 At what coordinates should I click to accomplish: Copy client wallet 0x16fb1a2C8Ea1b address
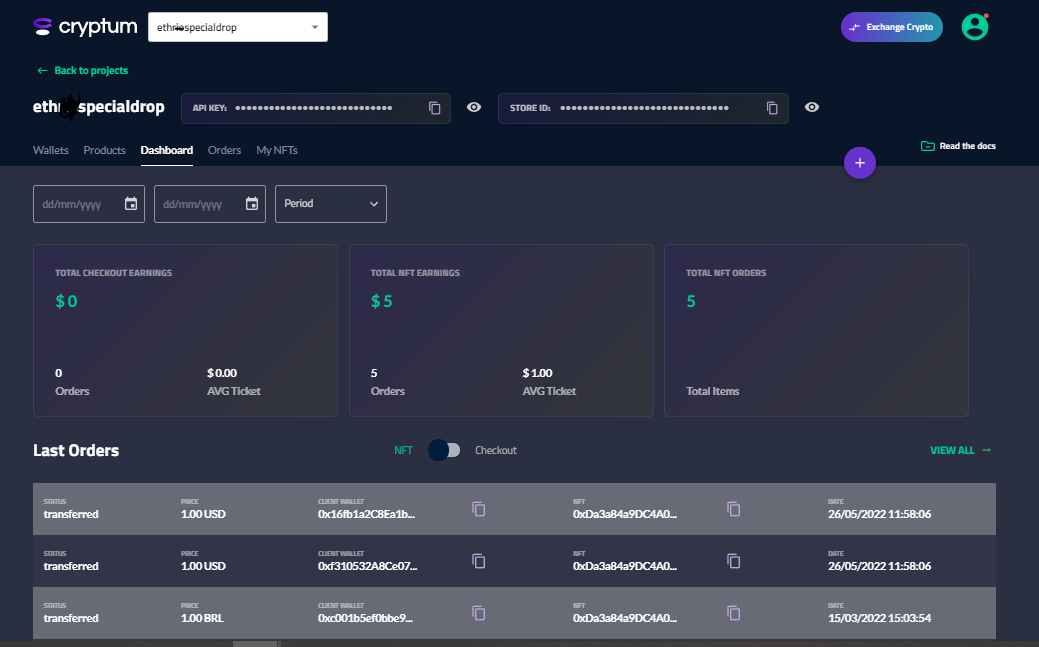(479, 508)
